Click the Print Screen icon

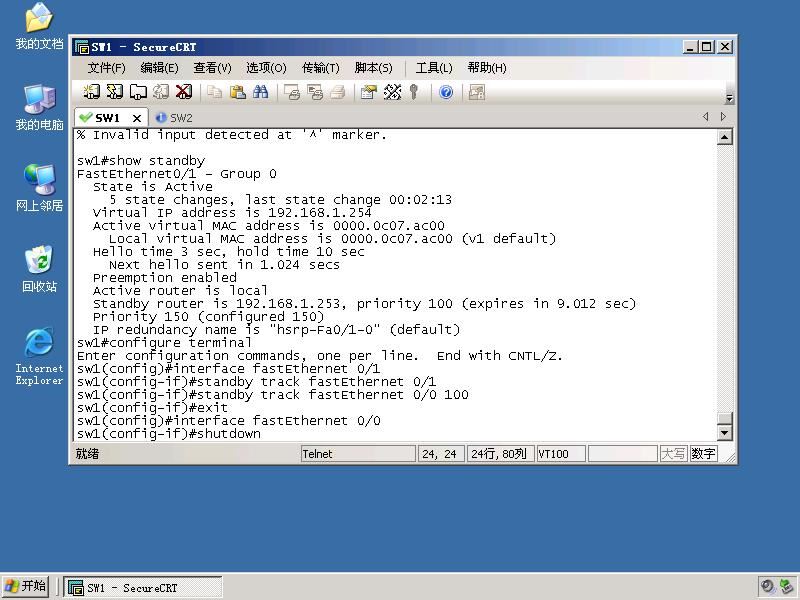click(x=292, y=92)
